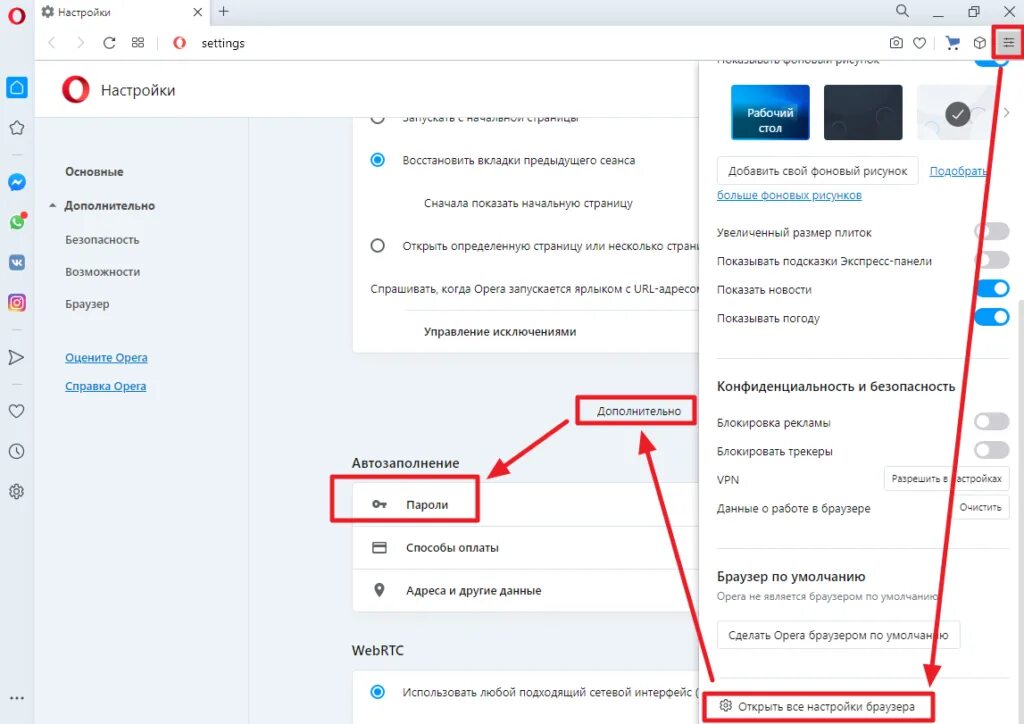Open the 'Пароли' autofill entry
The image size is (1024, 724).
click(x=526, y=504)
